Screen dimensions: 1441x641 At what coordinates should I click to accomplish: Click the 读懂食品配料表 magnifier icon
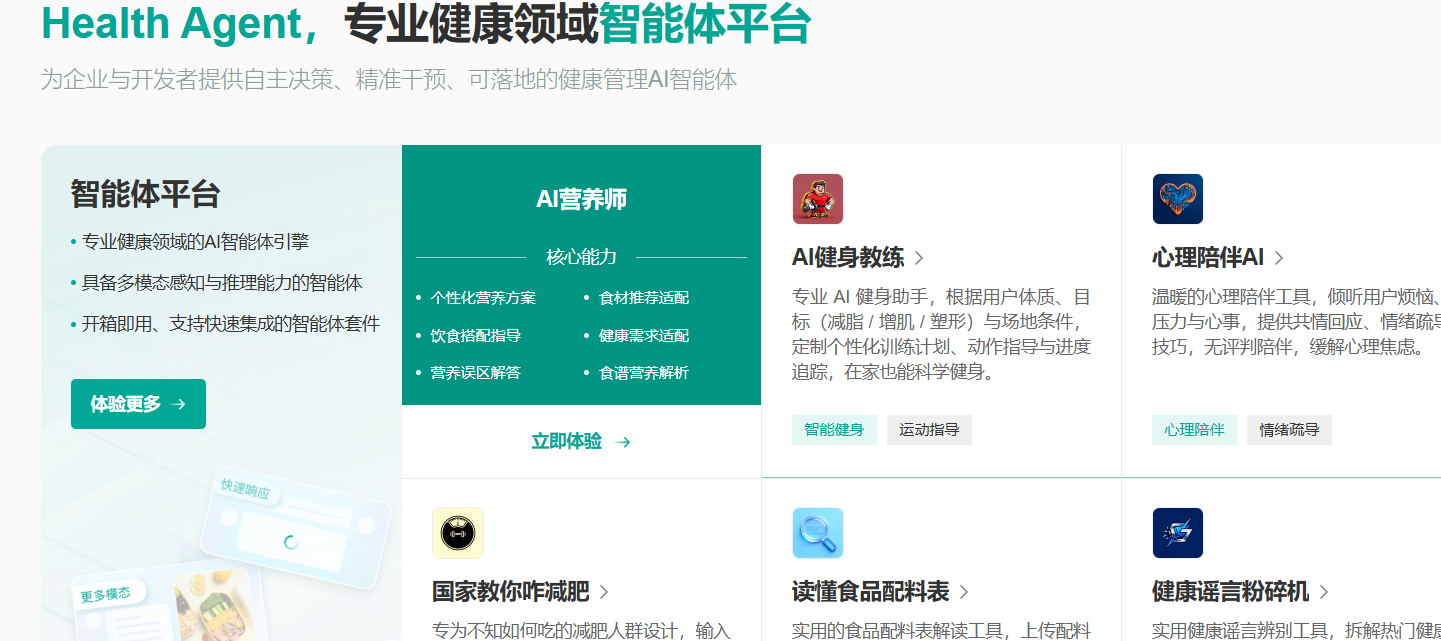[817, 533]
